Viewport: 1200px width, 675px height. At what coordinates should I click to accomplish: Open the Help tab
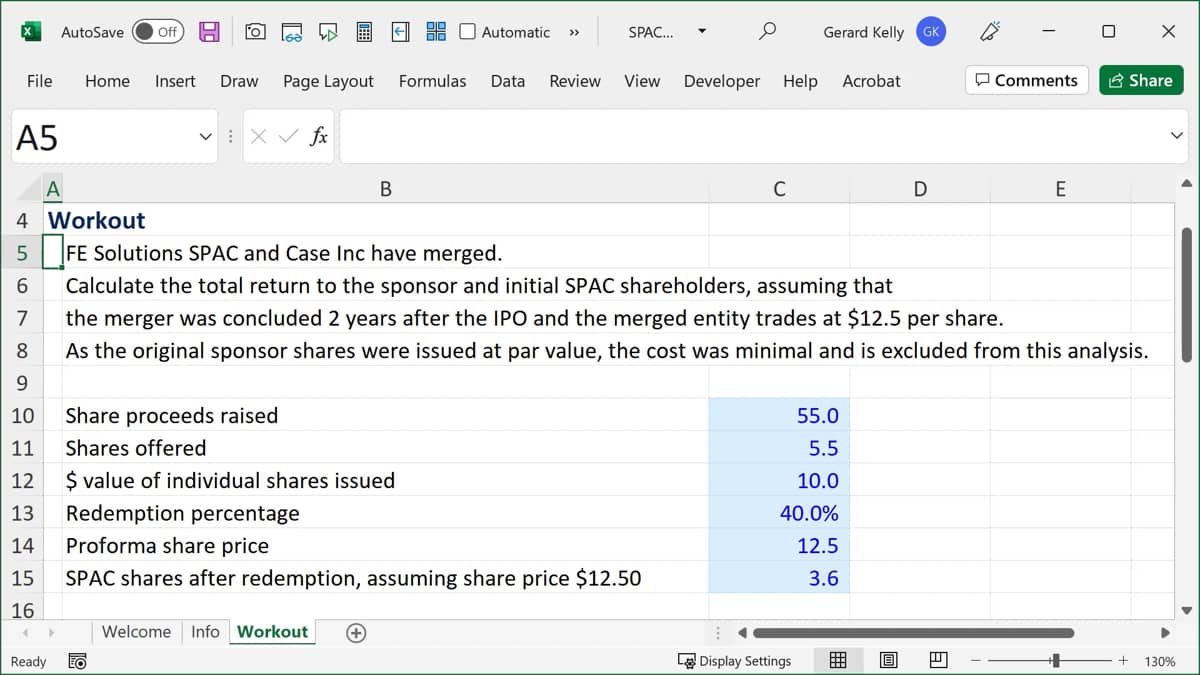coord(800,81)
